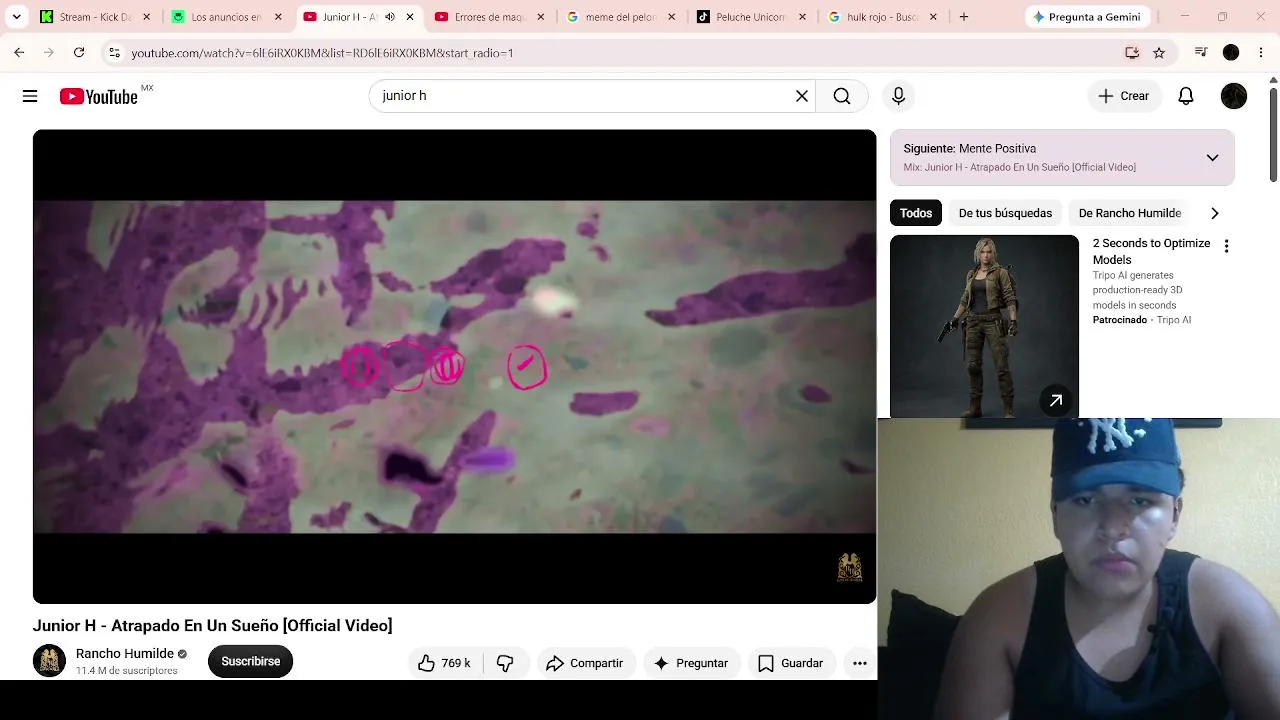Viewport: 1280px width, 720px height.
Task: Click the 11.4 M de suscriptores text
Action: (x=127, y=671)
